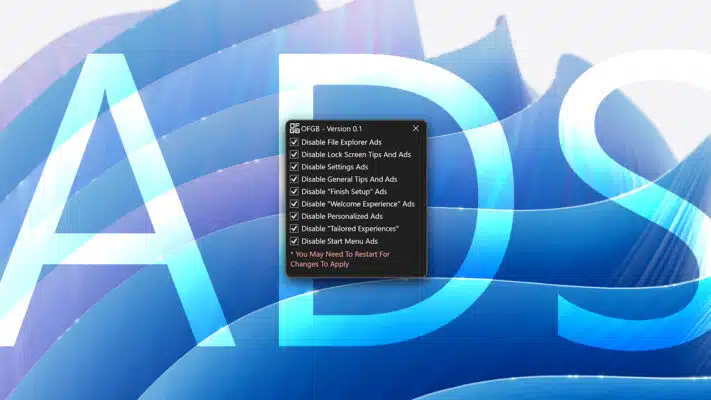Close the OFGB window
The width and height of the screenshot is (711, 400).
[x=416, y=128]
